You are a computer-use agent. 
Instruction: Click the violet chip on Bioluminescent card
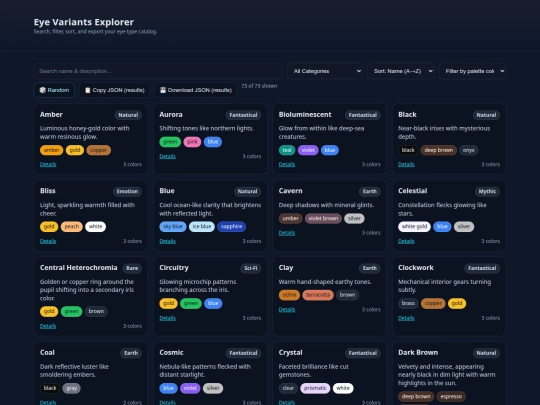[308, 150]
